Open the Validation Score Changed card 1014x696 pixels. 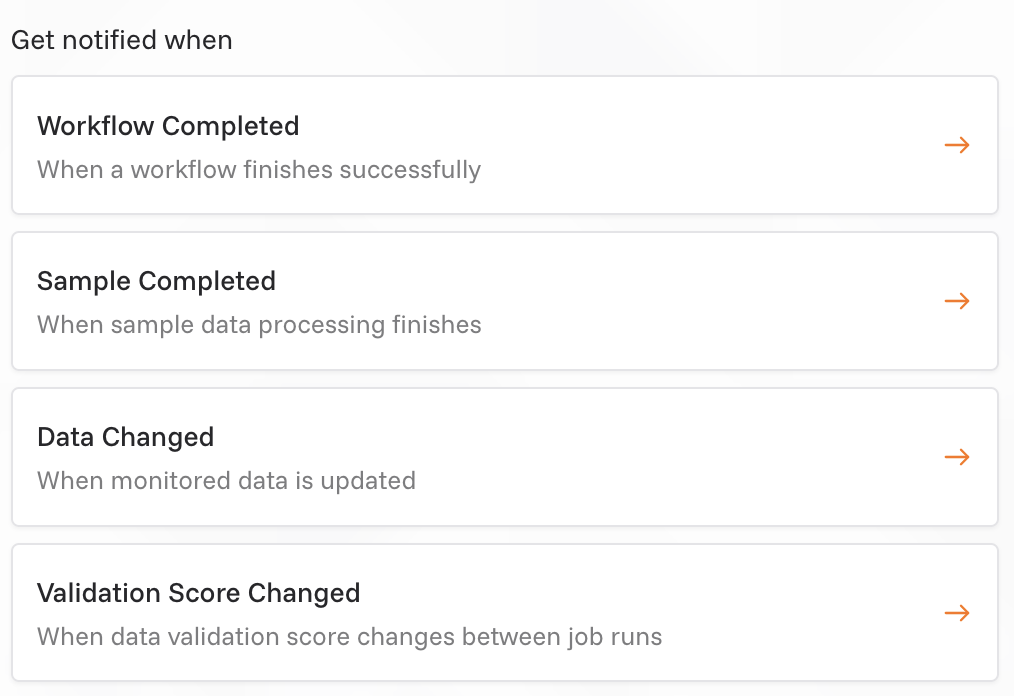tap(504, 613)
